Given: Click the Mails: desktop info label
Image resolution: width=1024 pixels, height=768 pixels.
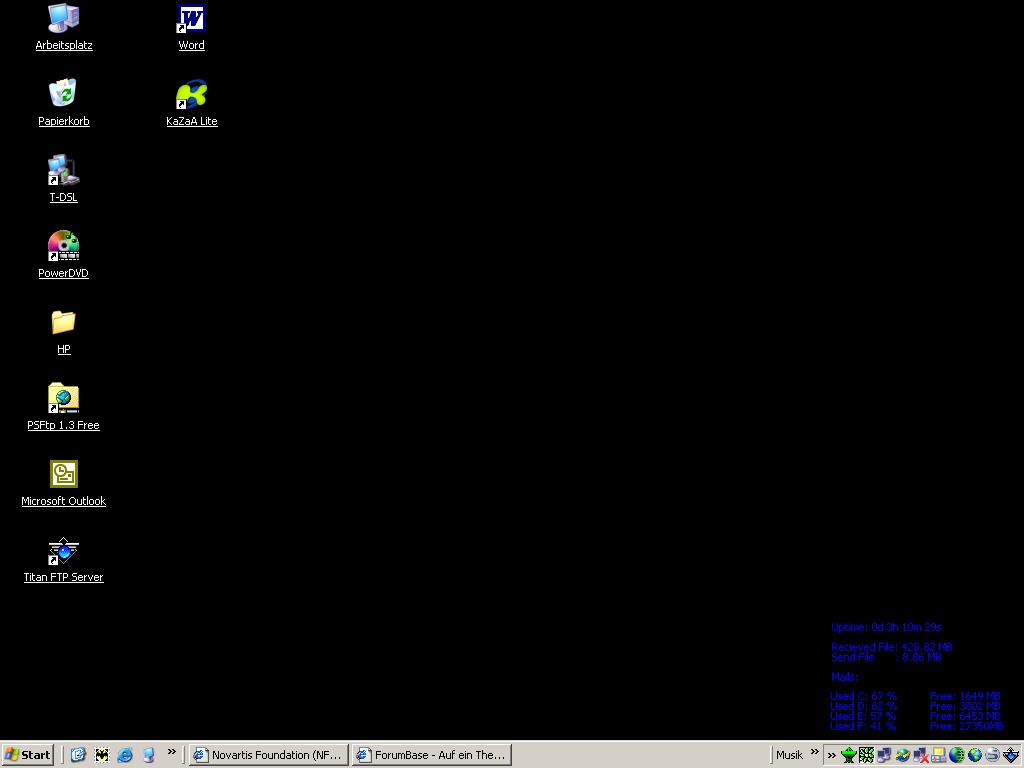Looking at the screenshot, I should coord(844,677).
